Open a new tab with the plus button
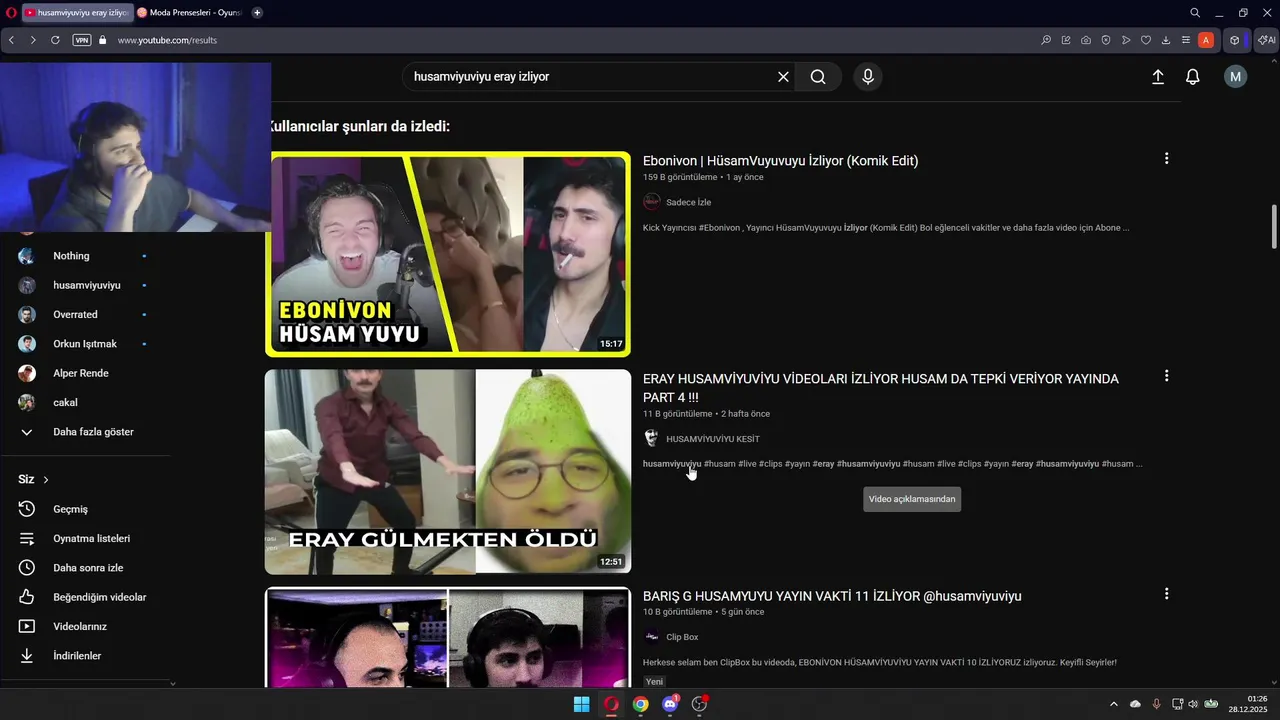 (257, 13)
